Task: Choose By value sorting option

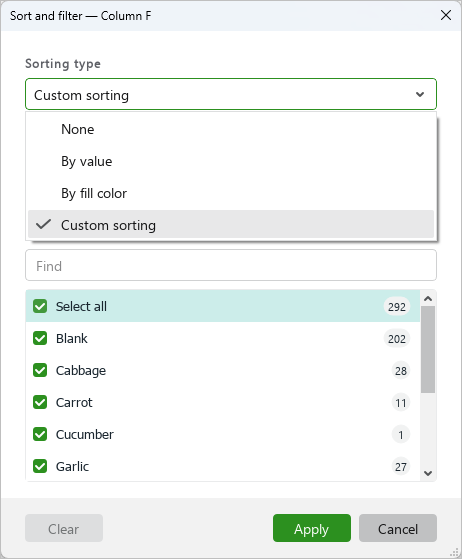Action: tap(231, 161)
